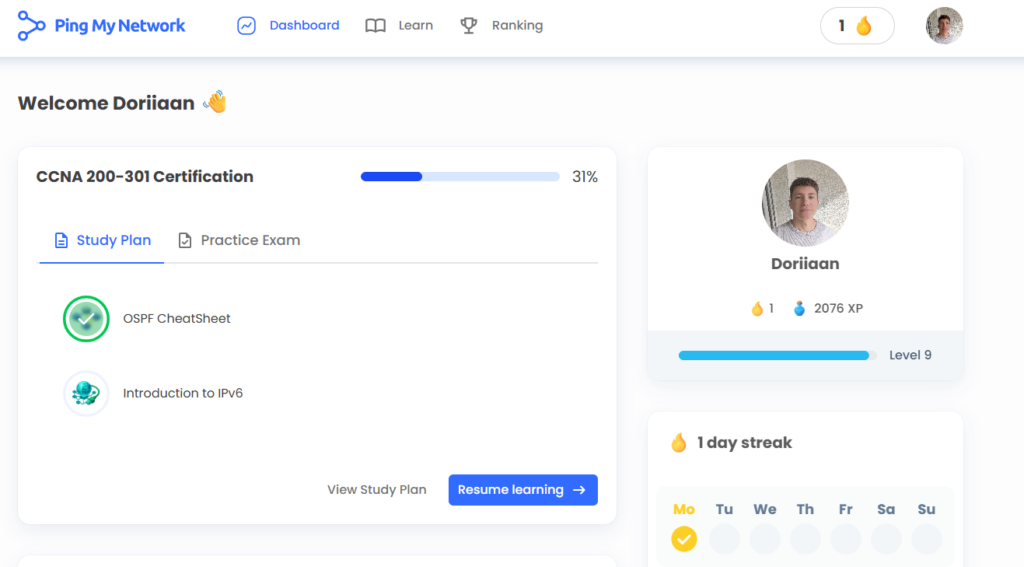This screenshot has height=567, width=1024.
Task: Click the Sunday streak circle
Action: (927, 539)
